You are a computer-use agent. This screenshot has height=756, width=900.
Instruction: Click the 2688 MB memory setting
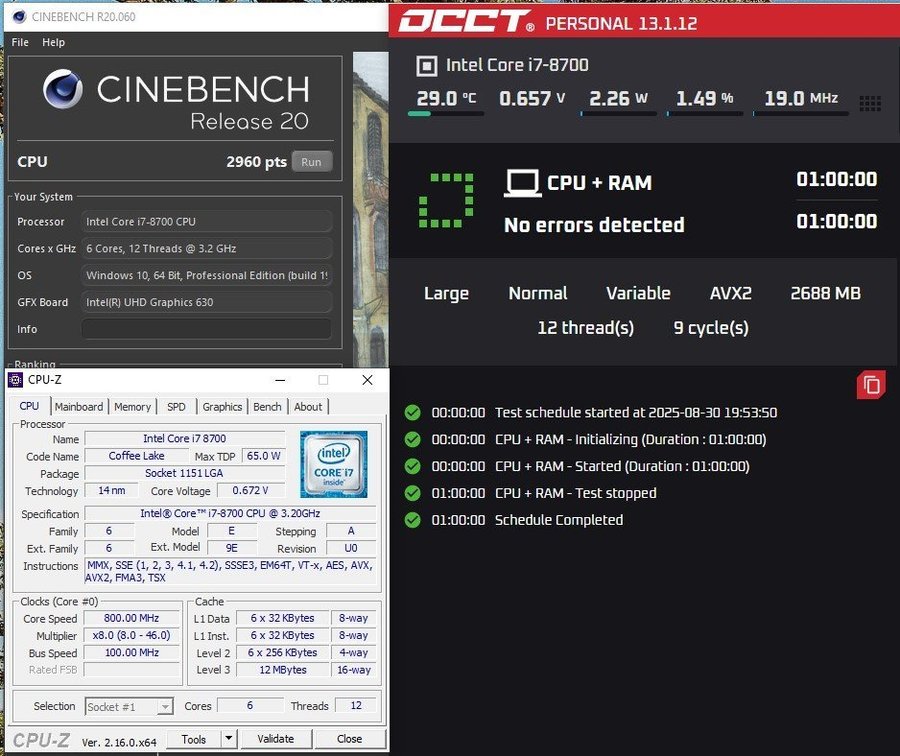point(825,293)
